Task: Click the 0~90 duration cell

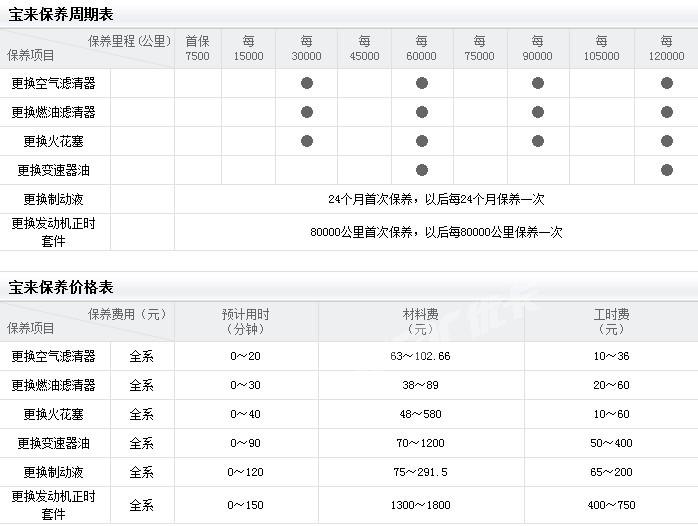Action: coord(246,443)
